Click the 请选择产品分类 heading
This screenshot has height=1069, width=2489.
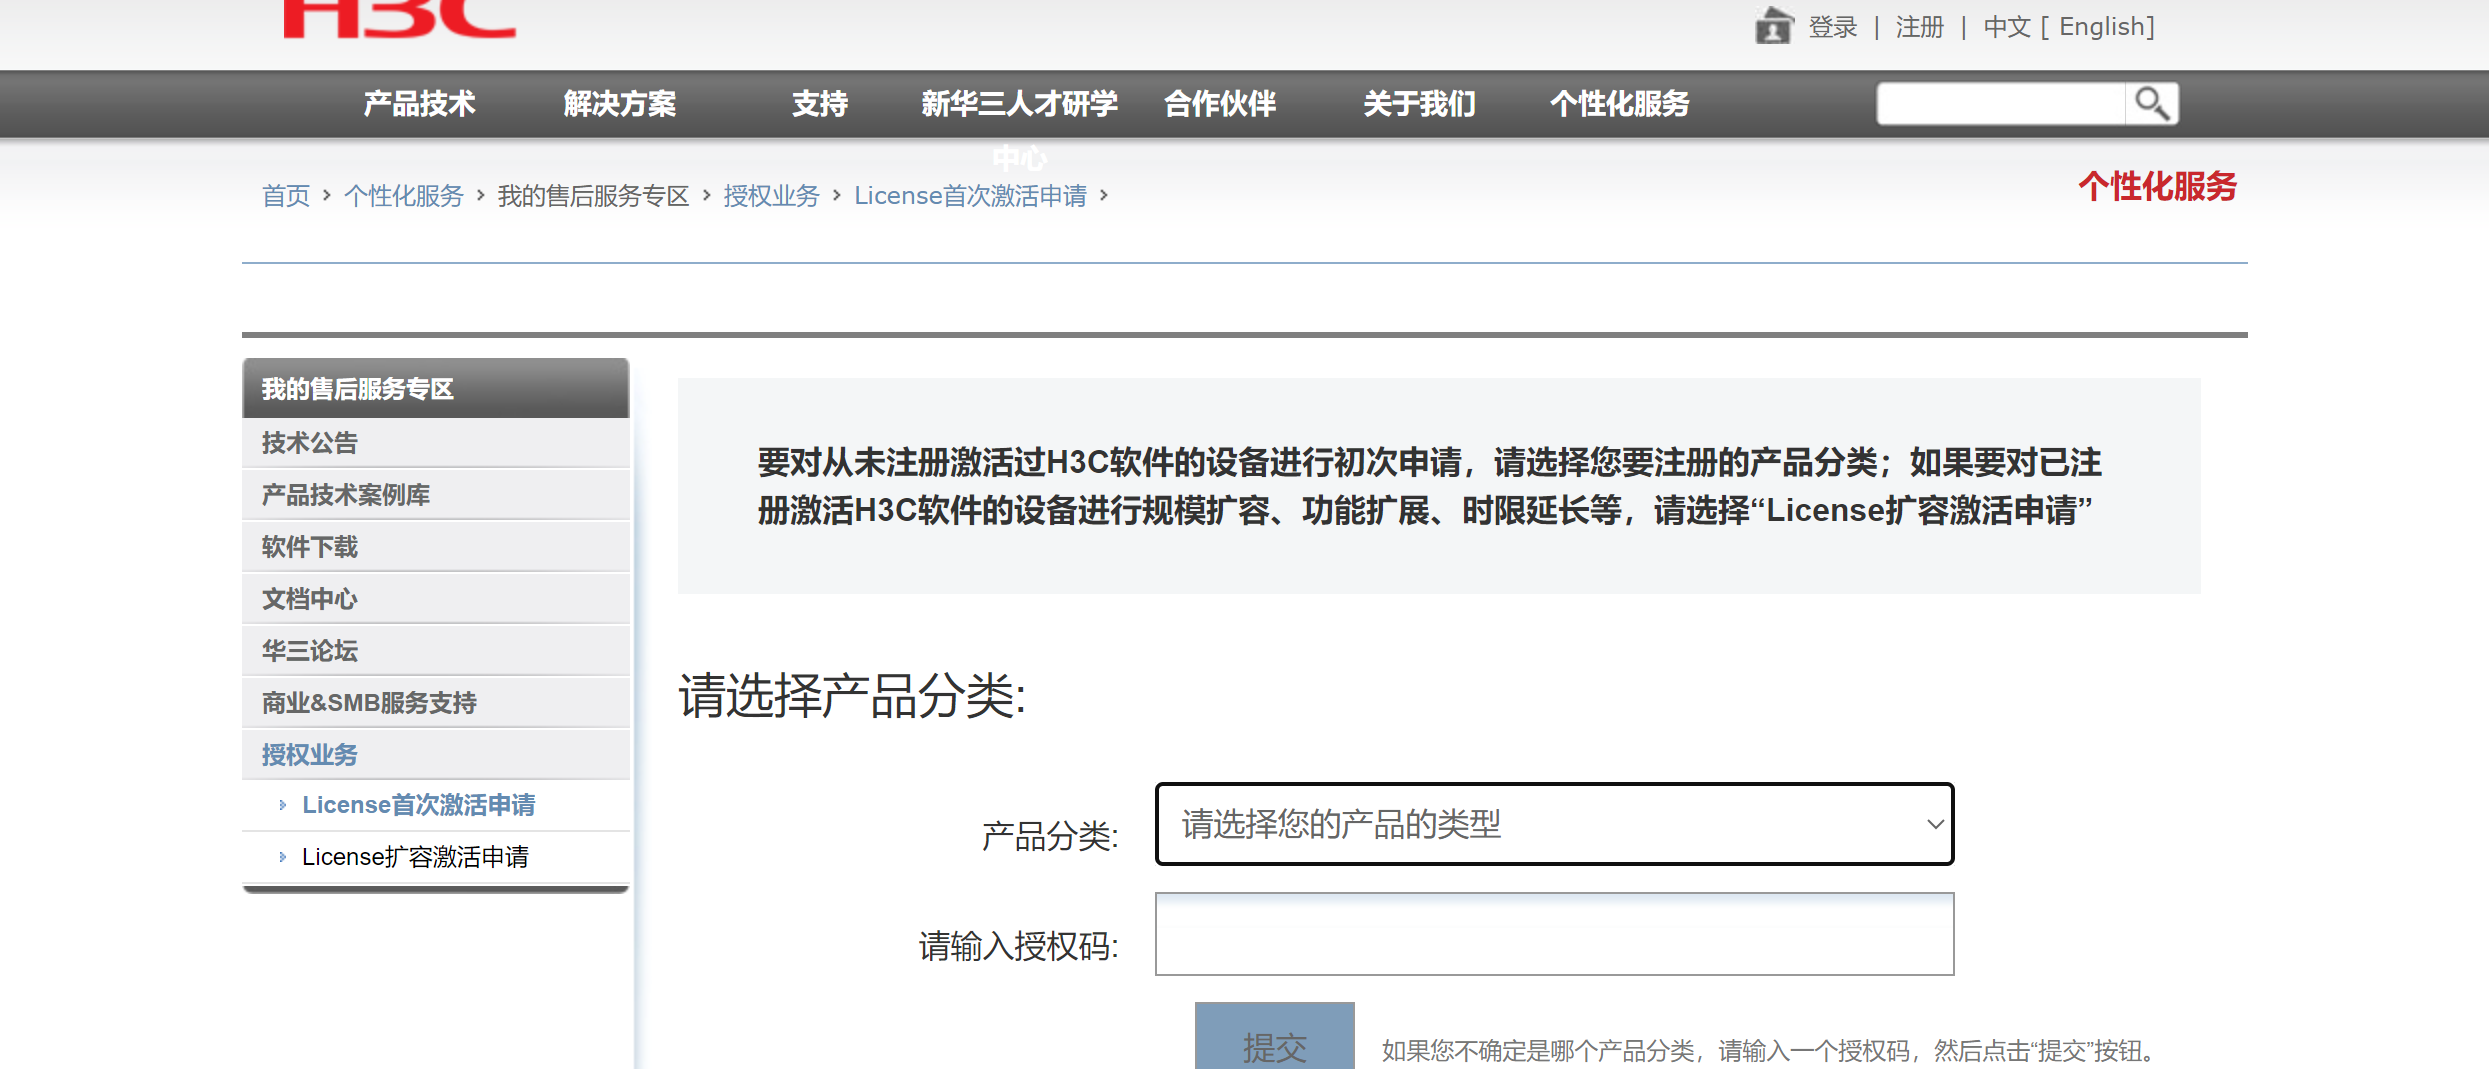coord(852,695)
